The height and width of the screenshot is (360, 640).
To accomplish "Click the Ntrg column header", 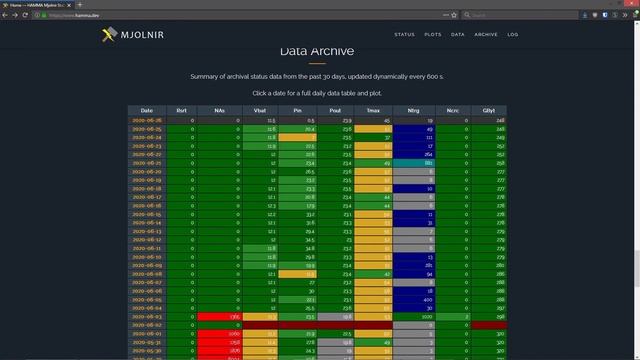I will point(413,111).
